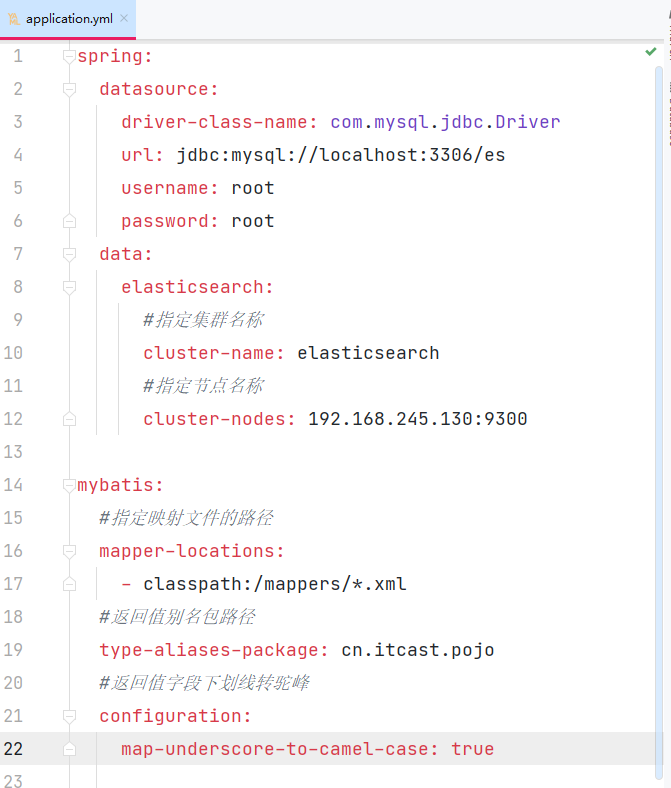The width and height of the screenshot is (671, 788).
Task: Click the elasticsearch cluster name value
Action: click(x=368, y=353)
